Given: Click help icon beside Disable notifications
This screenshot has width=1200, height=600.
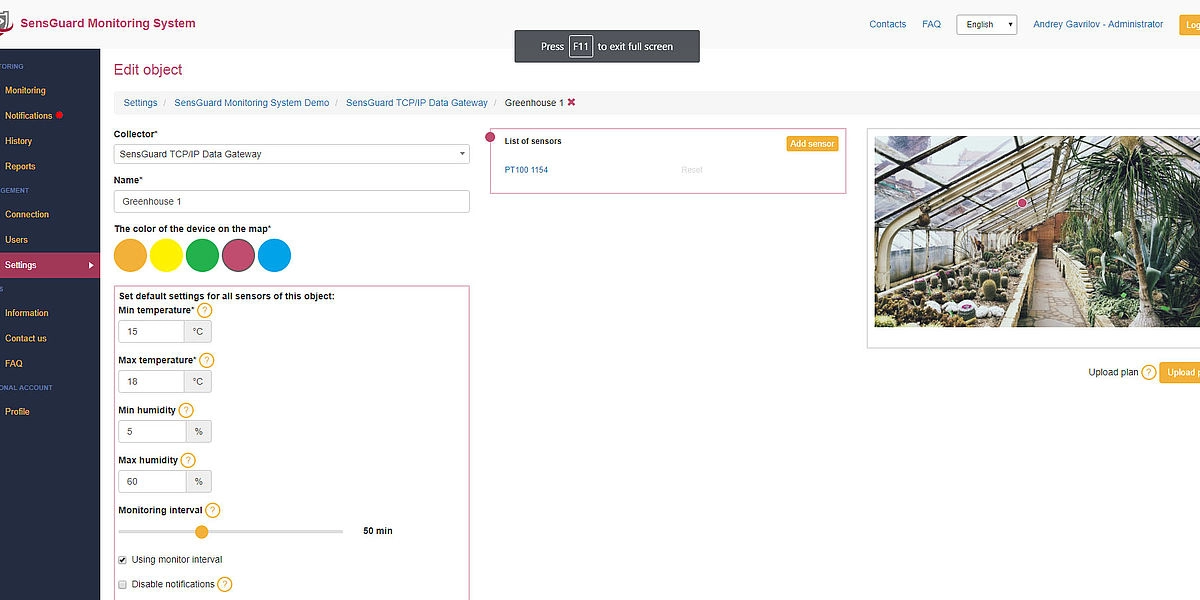Looking at the screenshot, I should pyautogui.click(x=225, y=584).
